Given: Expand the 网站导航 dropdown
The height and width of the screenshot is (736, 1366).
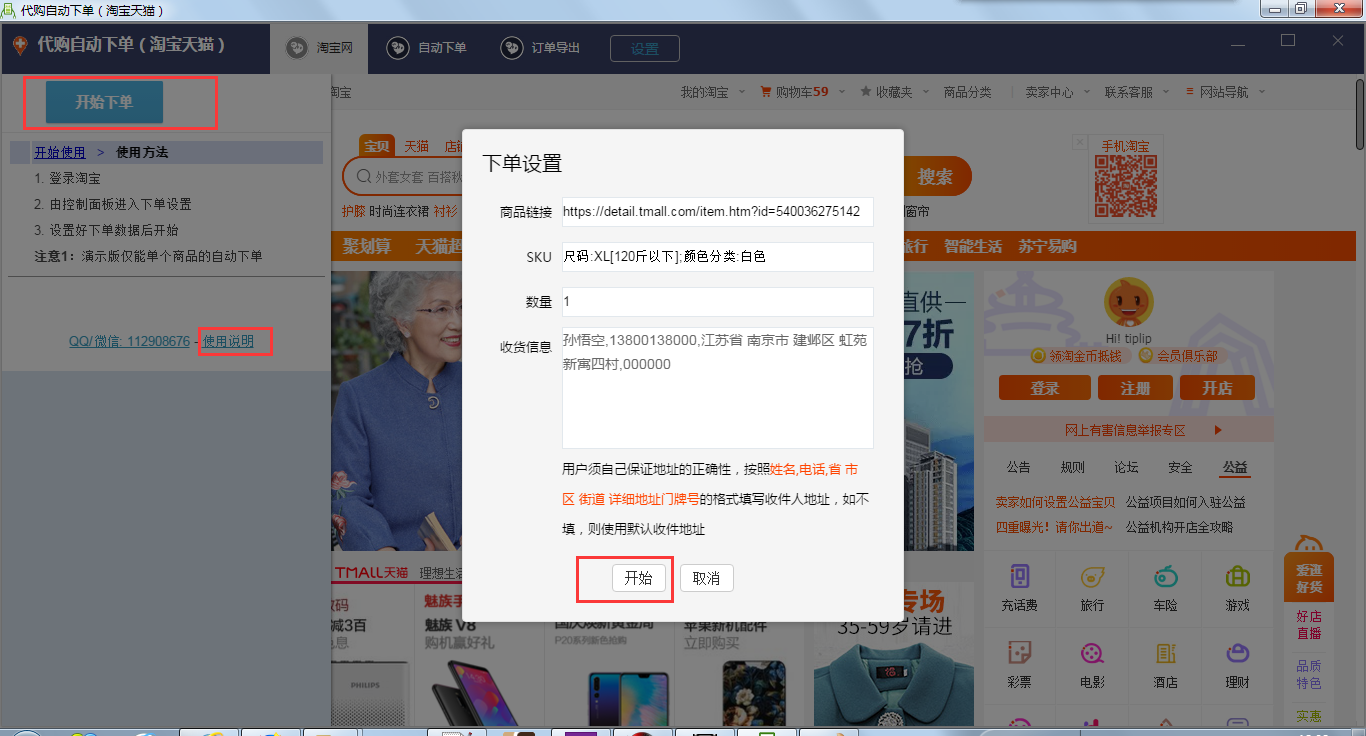Looking at the screenshot, I should click(1225, 92).
